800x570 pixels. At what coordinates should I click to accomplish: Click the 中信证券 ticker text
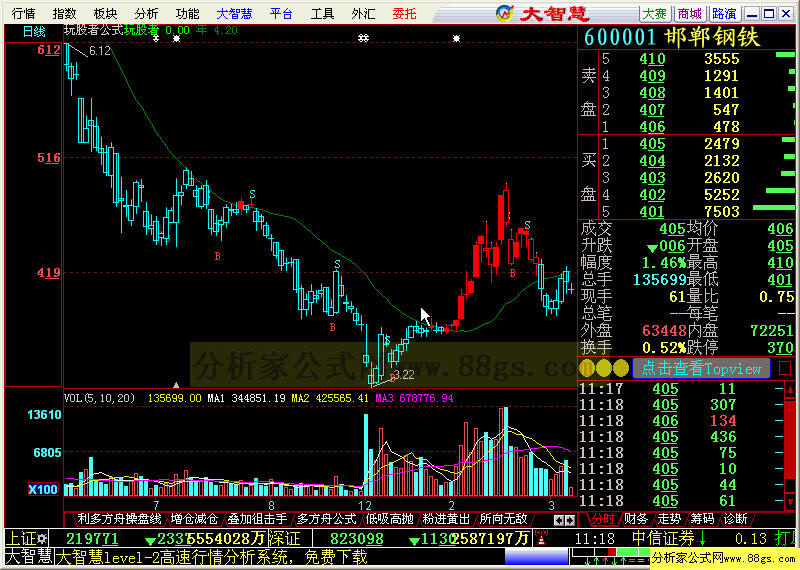(x=663, y=538)
